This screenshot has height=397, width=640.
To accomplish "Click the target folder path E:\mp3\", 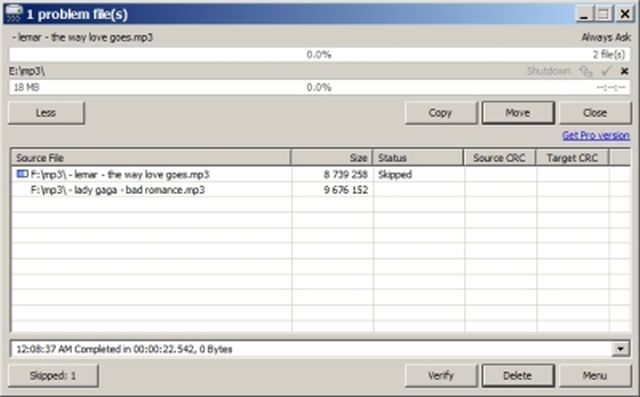I will coord(27,71).
